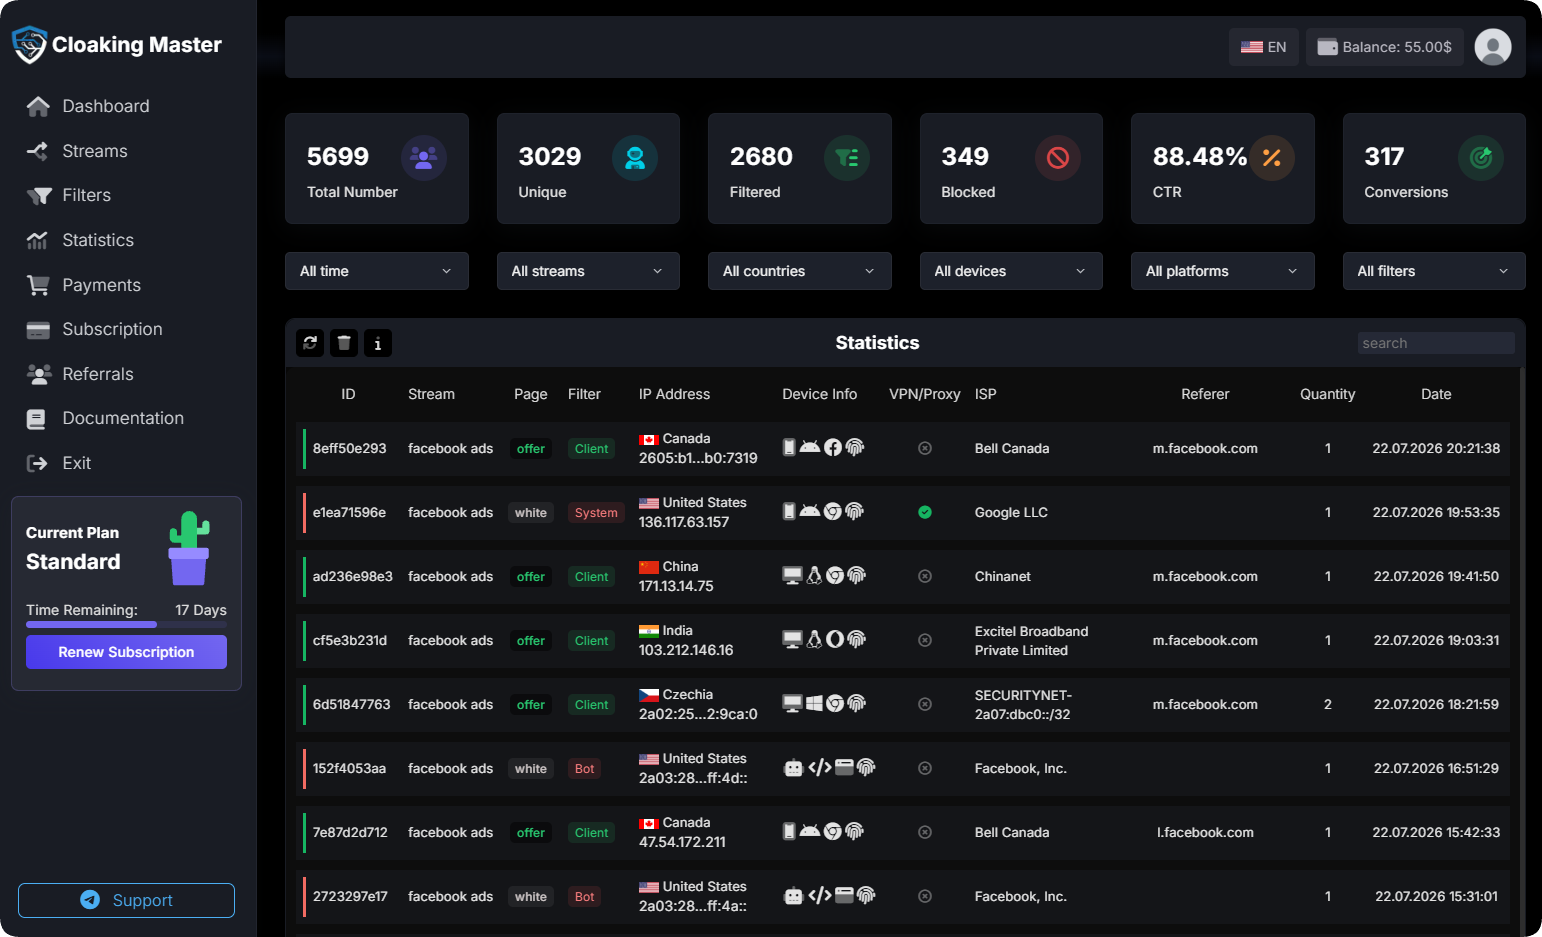Refresh the Statistics table
1542x937 pixels.
coord(310,343)
